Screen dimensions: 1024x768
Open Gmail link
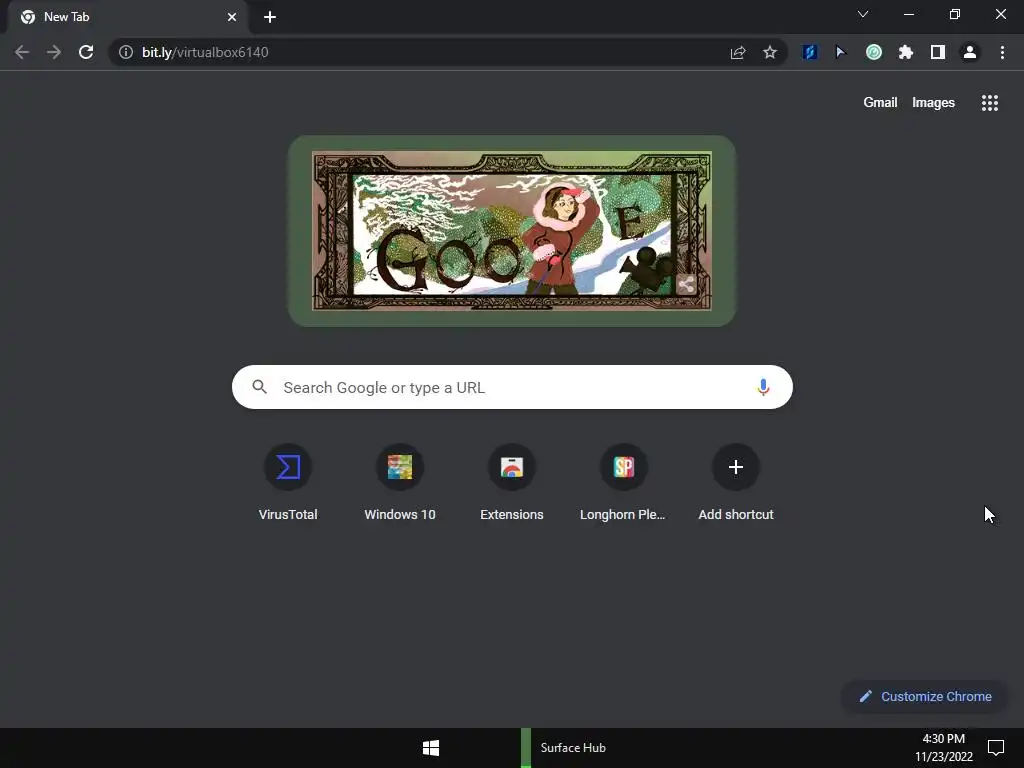click(880, 103)
